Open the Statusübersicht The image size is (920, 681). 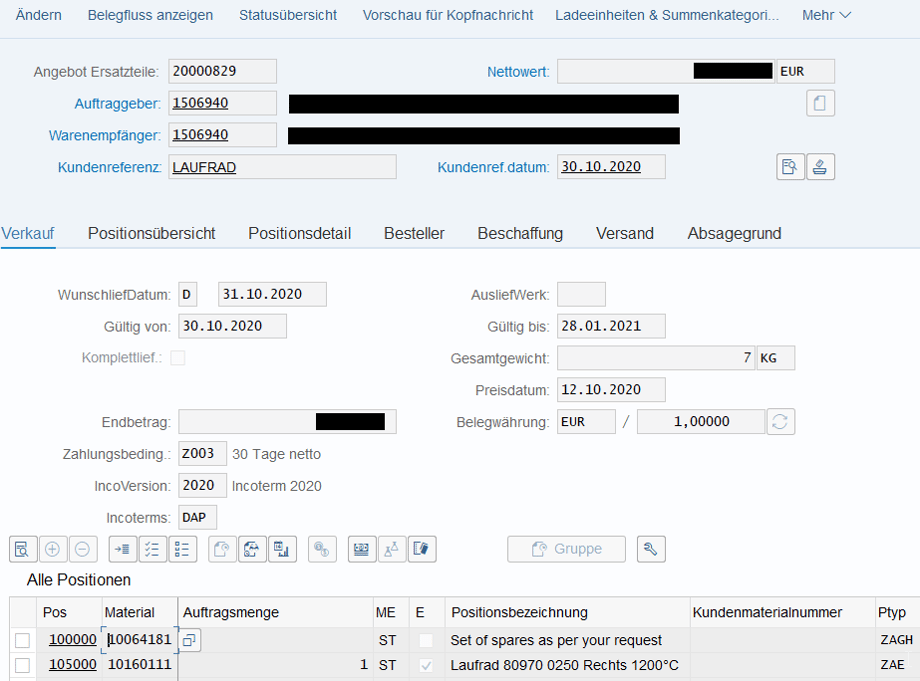point(288,15)
